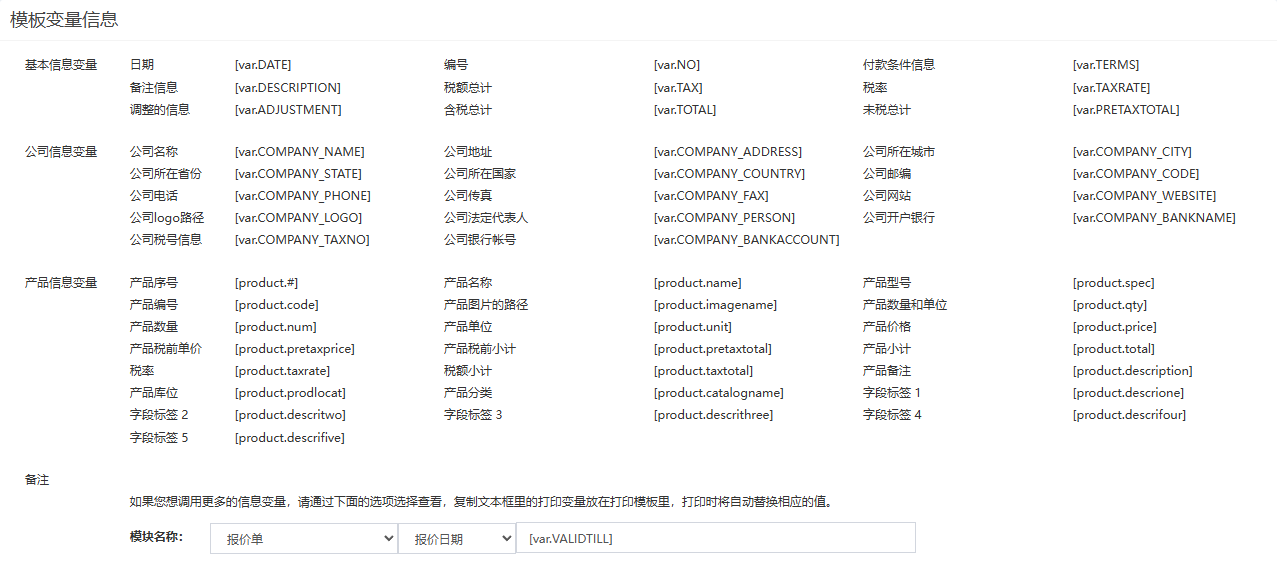
Task: Select the [product.price] variable text
Action: pos(1115,327)
